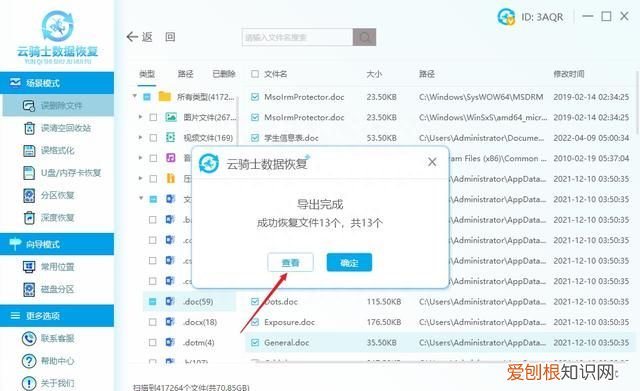Switch to the 路径 tab
Image resolution: width=640 pixels, height=391 pixels.
(185, 74)
